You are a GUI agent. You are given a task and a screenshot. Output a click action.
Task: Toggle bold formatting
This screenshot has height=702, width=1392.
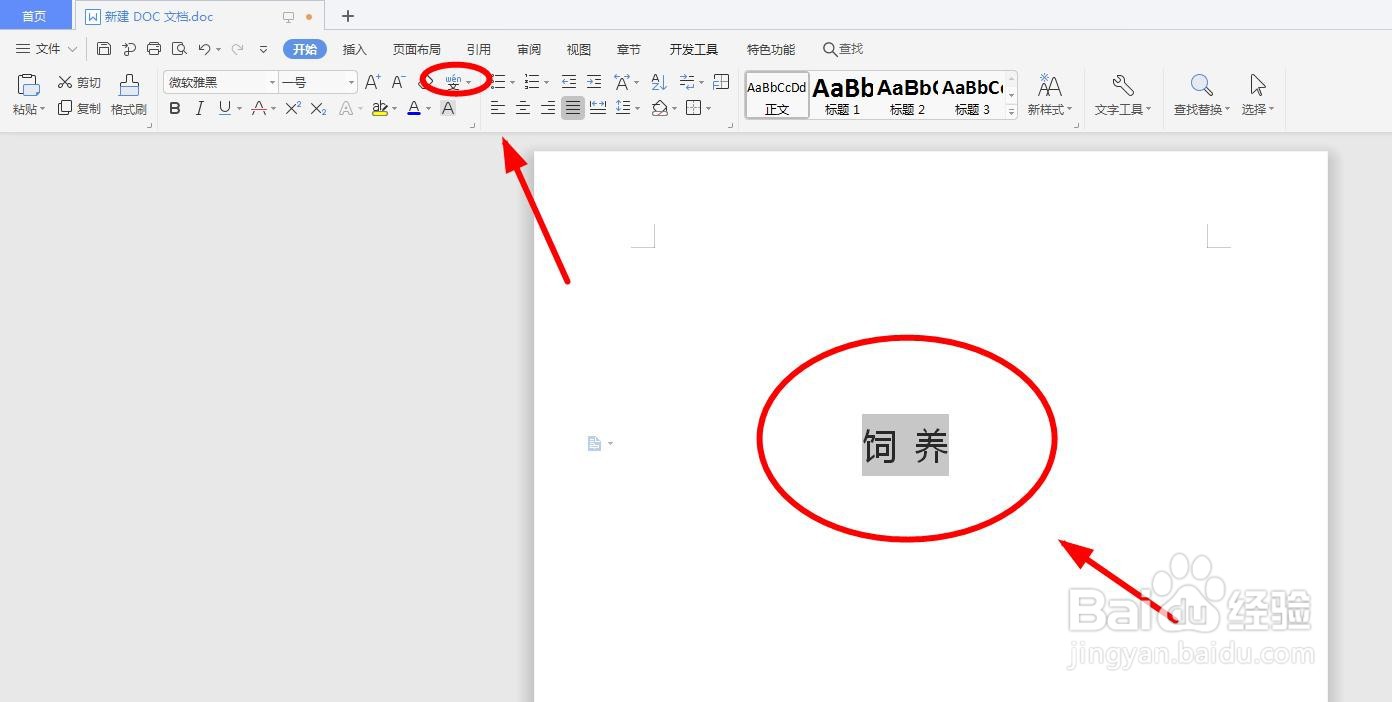tap(175, 108)
